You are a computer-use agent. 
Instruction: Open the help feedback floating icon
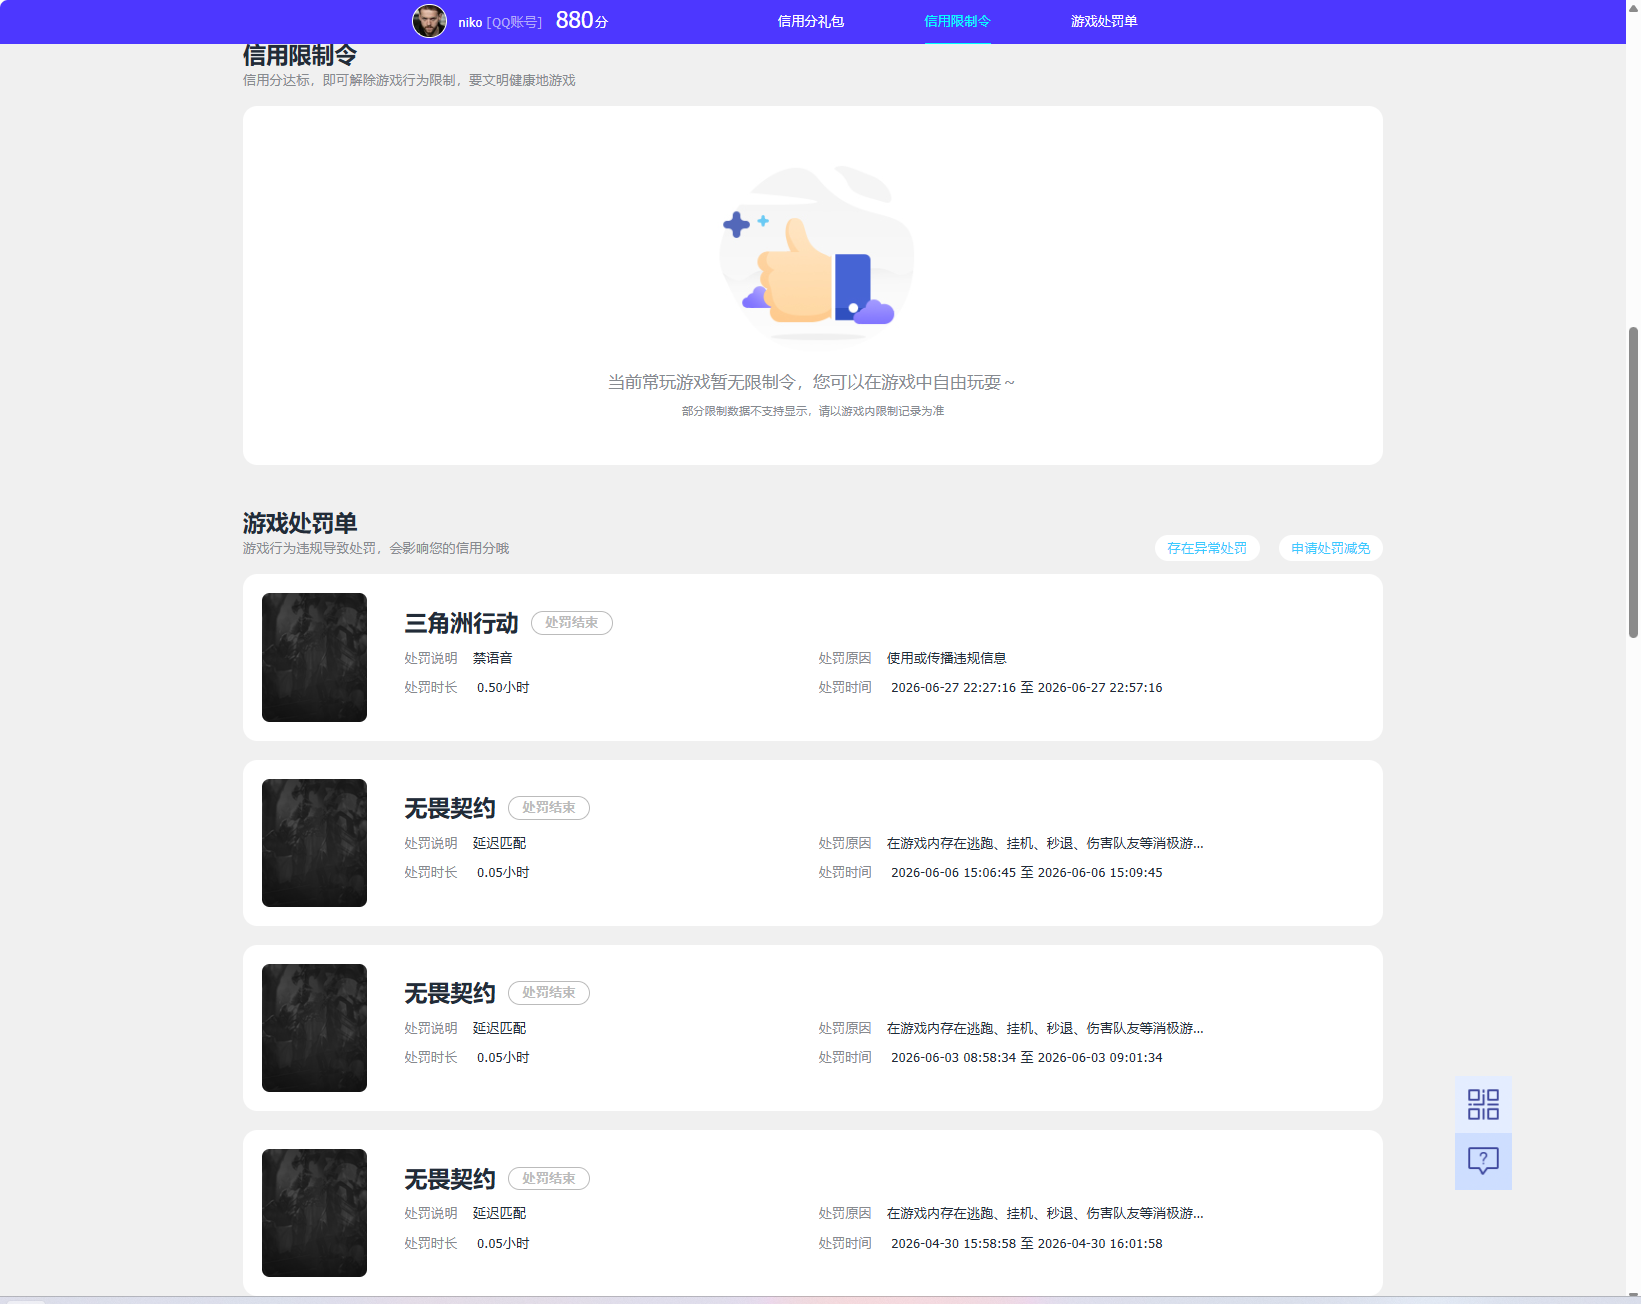(1483, 1161)
